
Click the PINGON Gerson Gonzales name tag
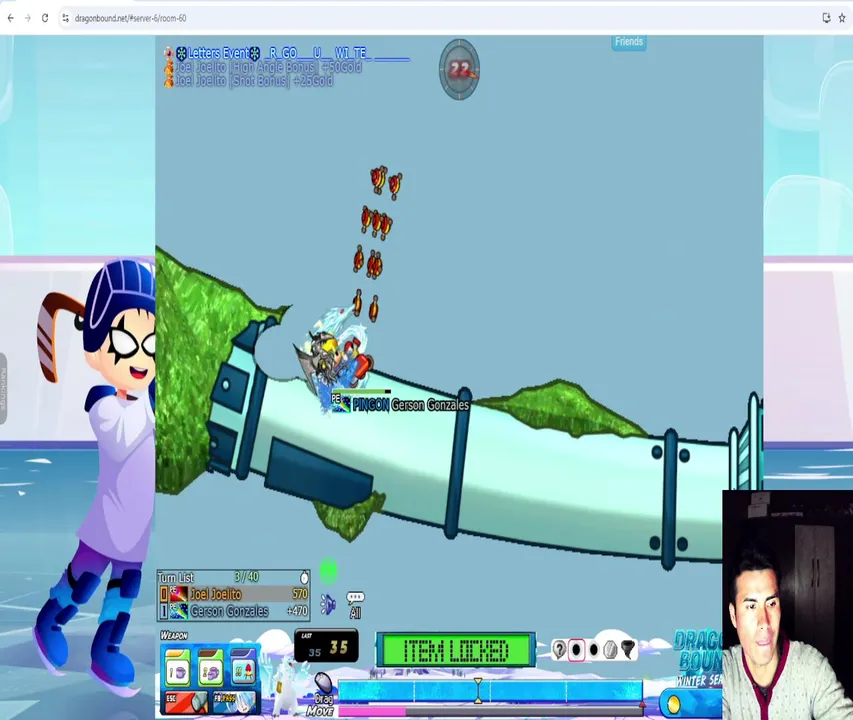(x=400, y=404)
